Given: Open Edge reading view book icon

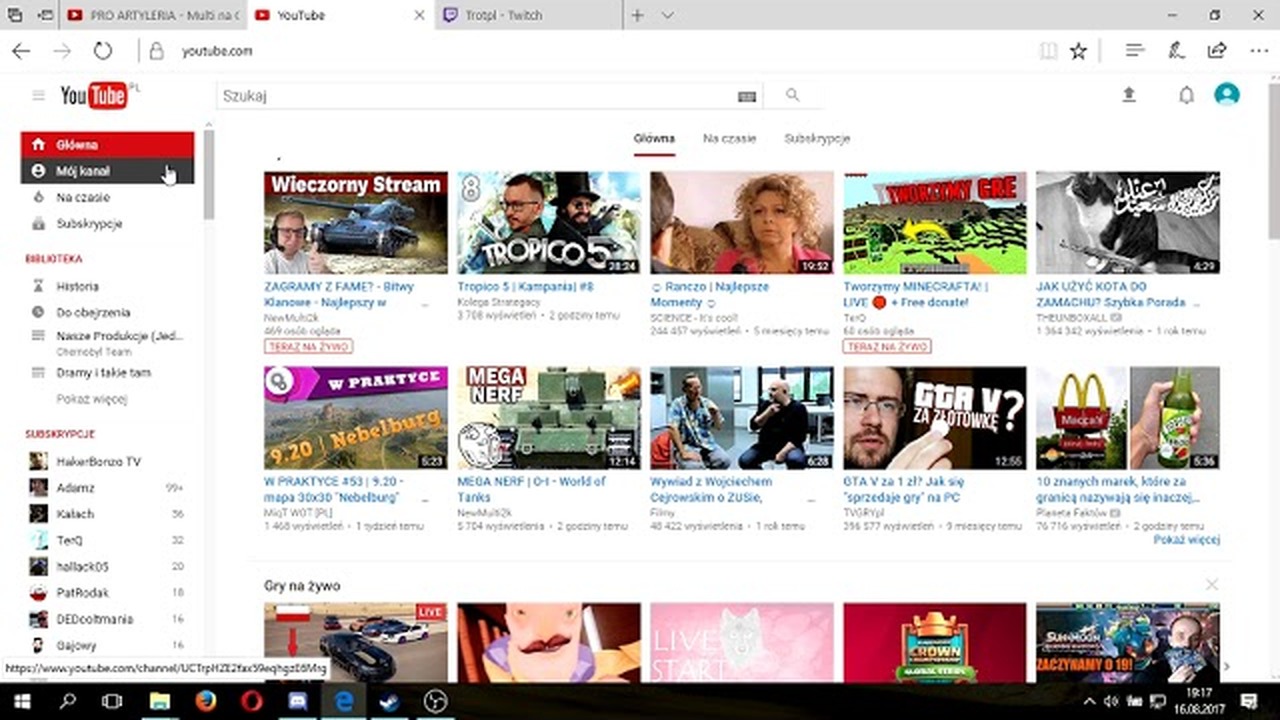Looking at the screenshot, I should 1048,51.
